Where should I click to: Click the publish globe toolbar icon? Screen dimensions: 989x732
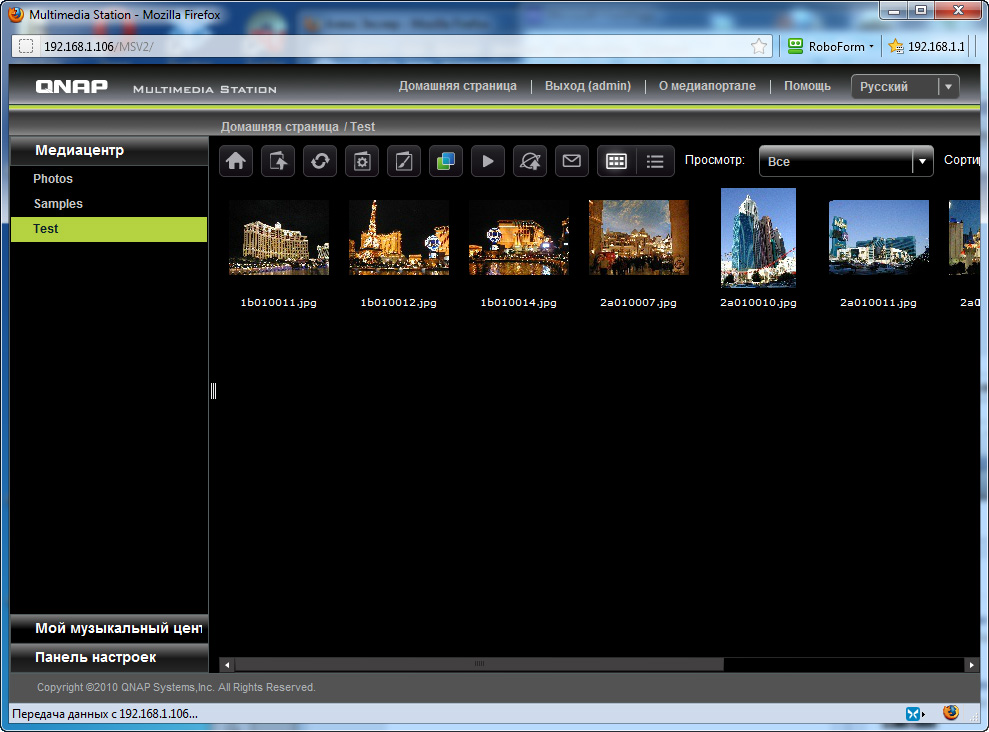tap(530, 161)
